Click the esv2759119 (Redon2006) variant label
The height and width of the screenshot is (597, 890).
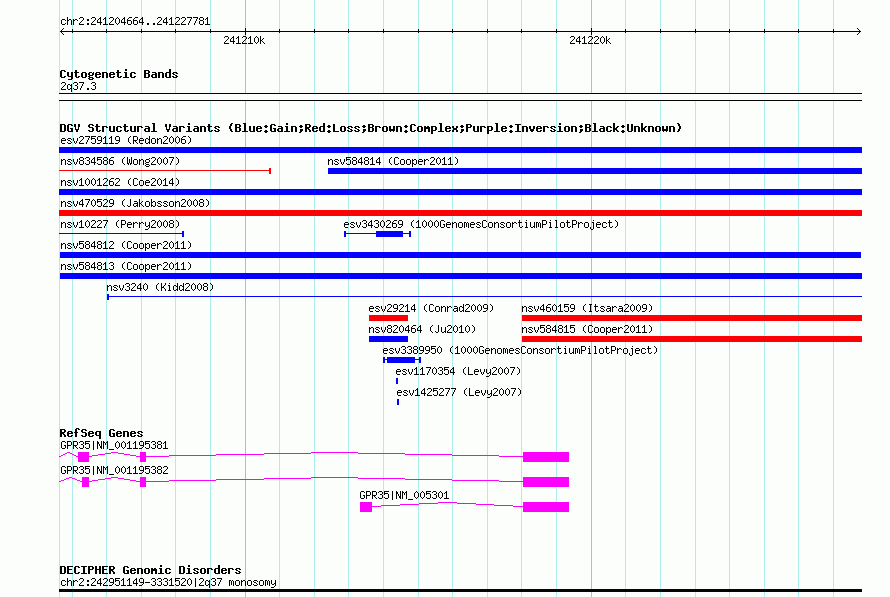(x=126, y=140)
